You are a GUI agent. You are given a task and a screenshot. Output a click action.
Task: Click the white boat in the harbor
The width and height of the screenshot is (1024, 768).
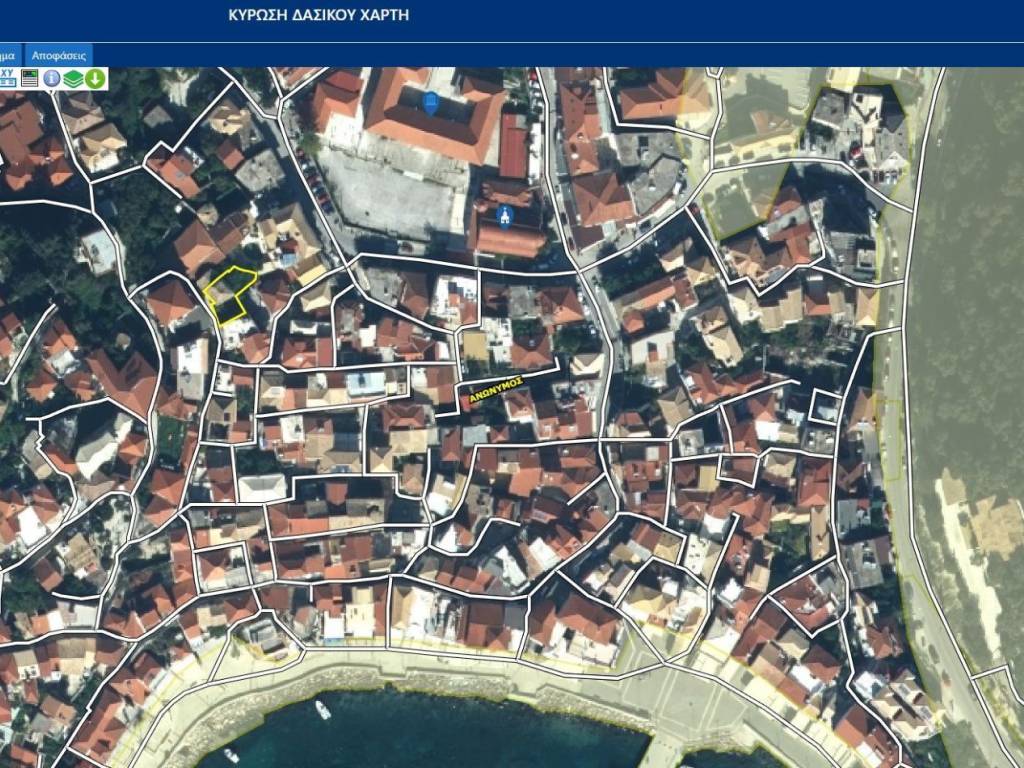[323, 709]
